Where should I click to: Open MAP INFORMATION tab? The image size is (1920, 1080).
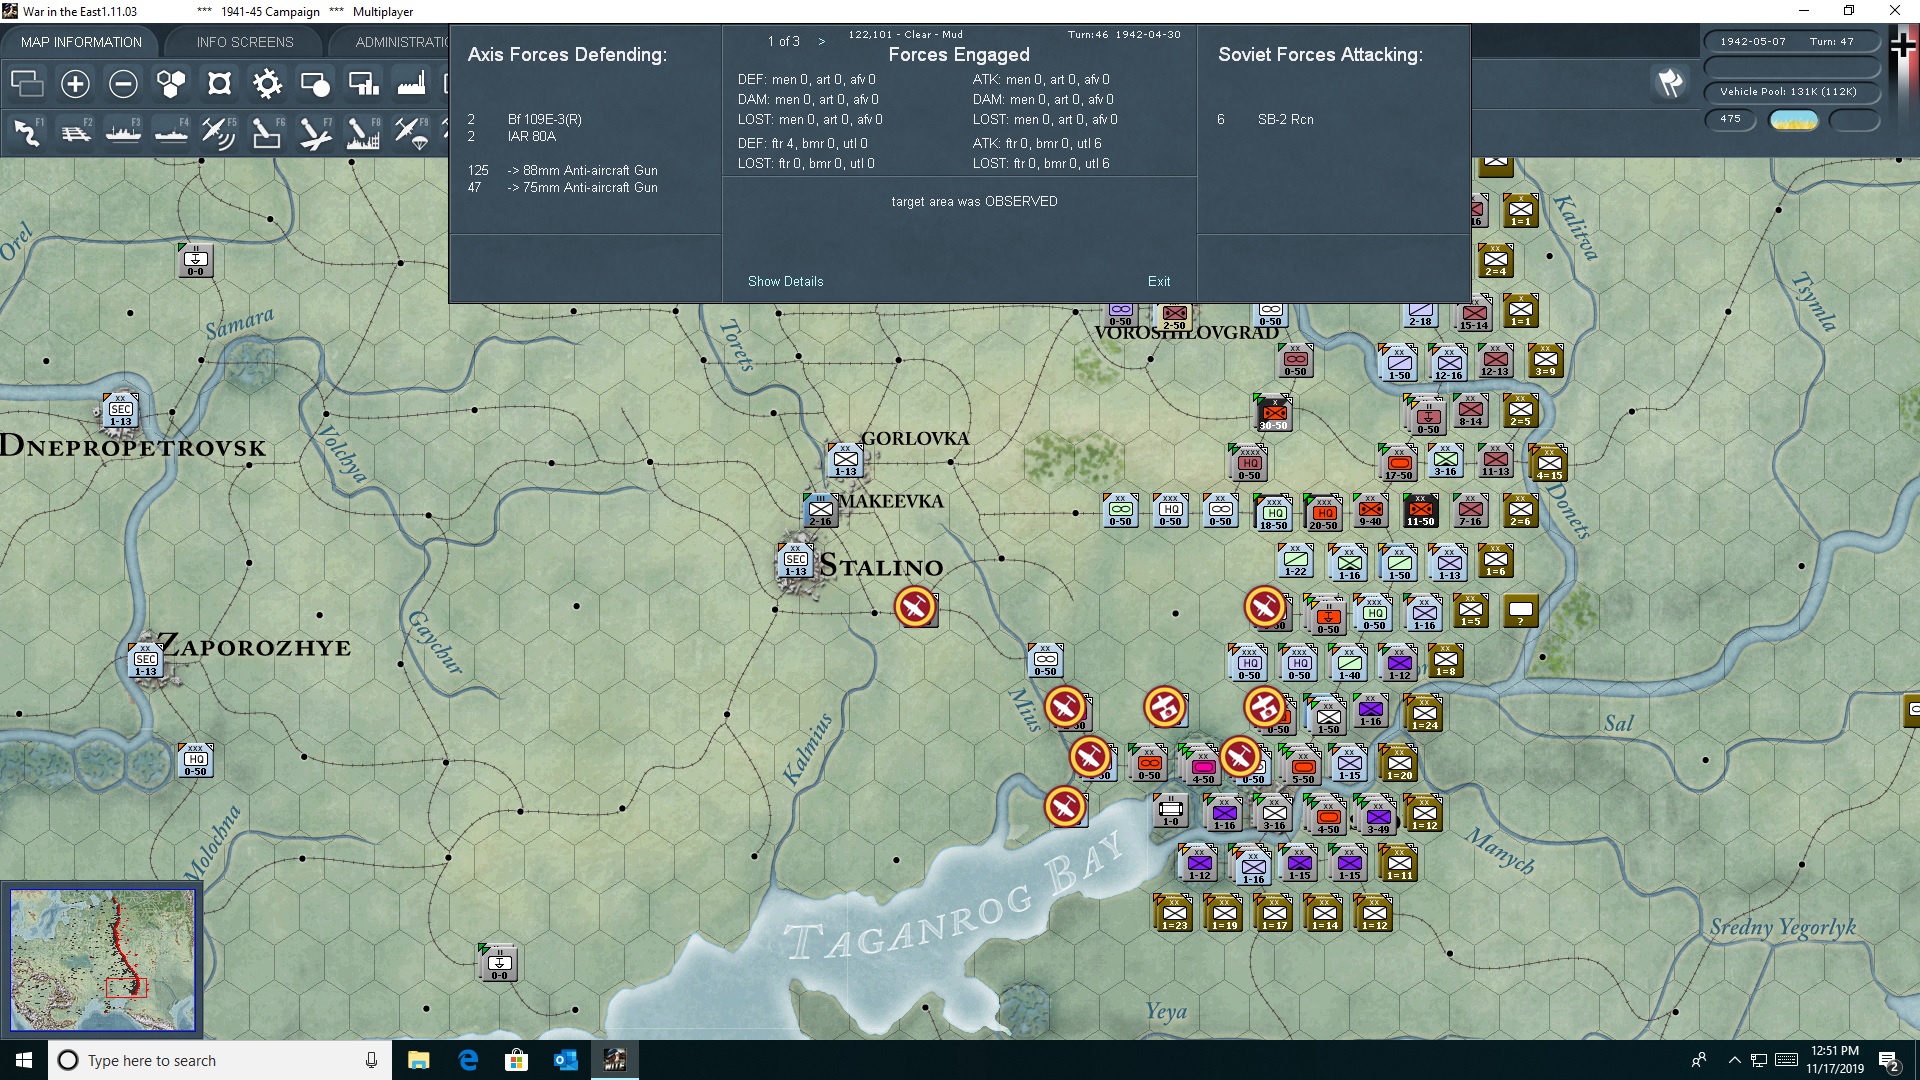tap(81, 42)
